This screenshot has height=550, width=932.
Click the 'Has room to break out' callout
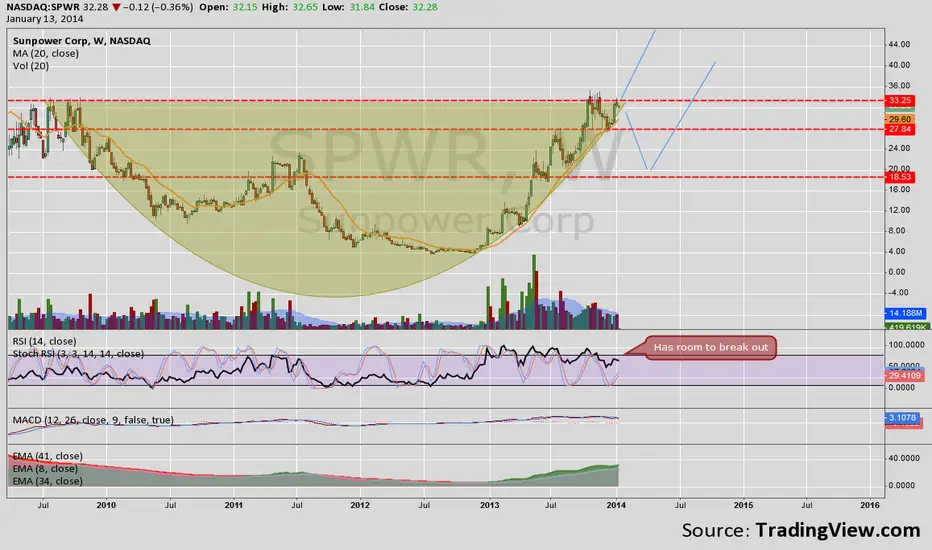pos(710,347)
